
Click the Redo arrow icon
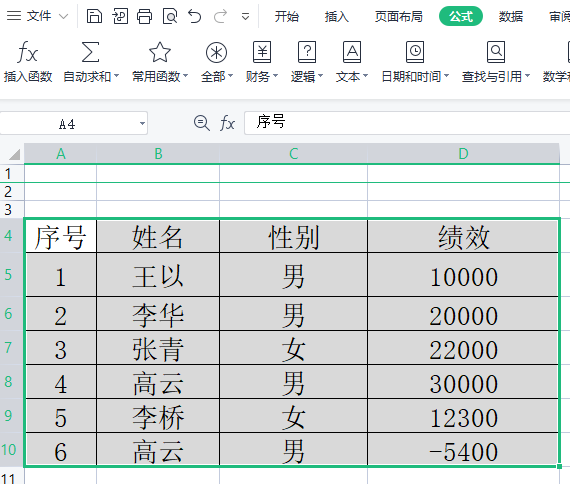coord(220,16)
